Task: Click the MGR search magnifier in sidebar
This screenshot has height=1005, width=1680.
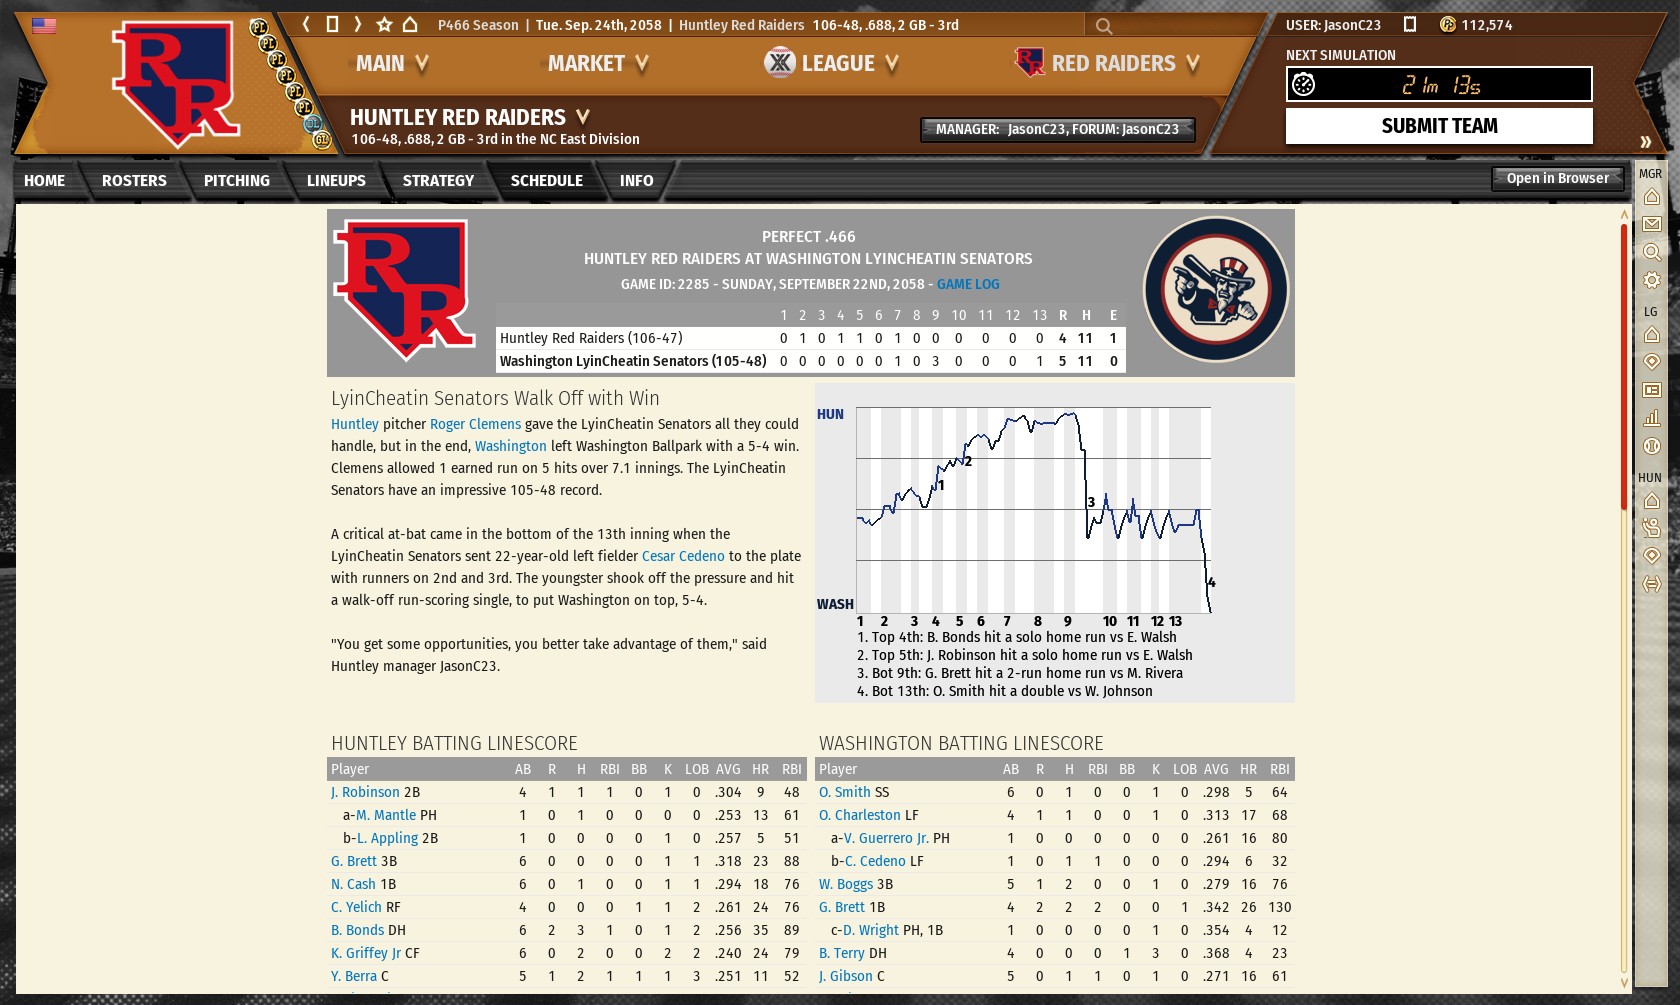Action: point(1652,252)
